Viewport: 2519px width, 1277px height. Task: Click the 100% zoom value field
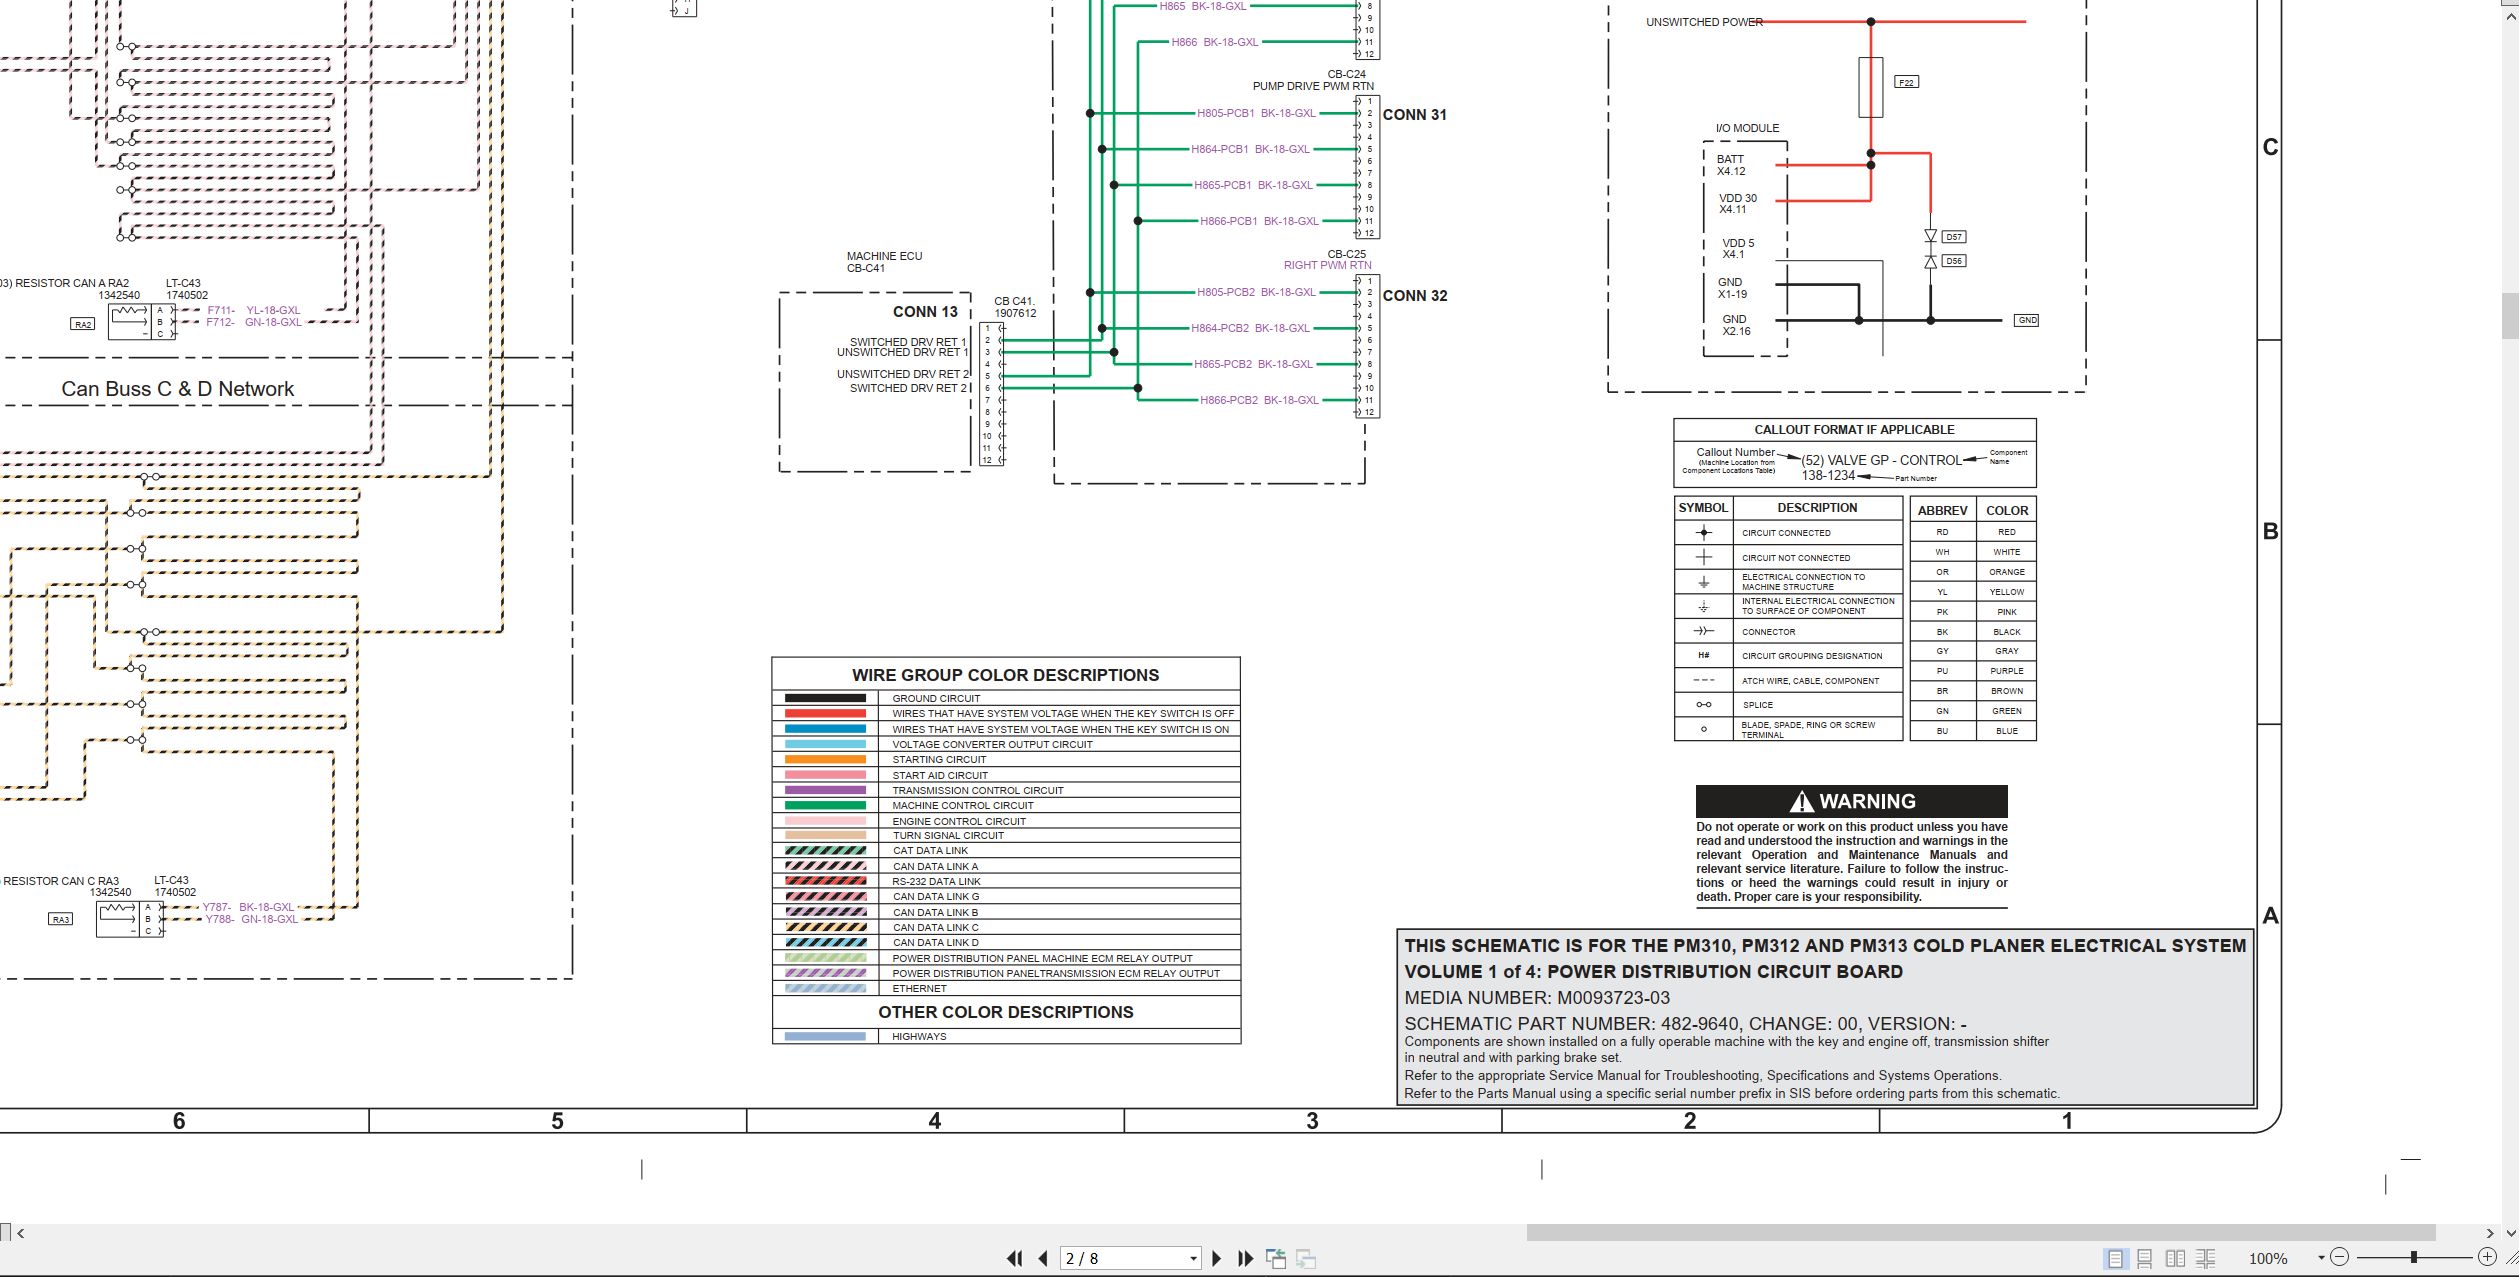click(2268, 1258)
